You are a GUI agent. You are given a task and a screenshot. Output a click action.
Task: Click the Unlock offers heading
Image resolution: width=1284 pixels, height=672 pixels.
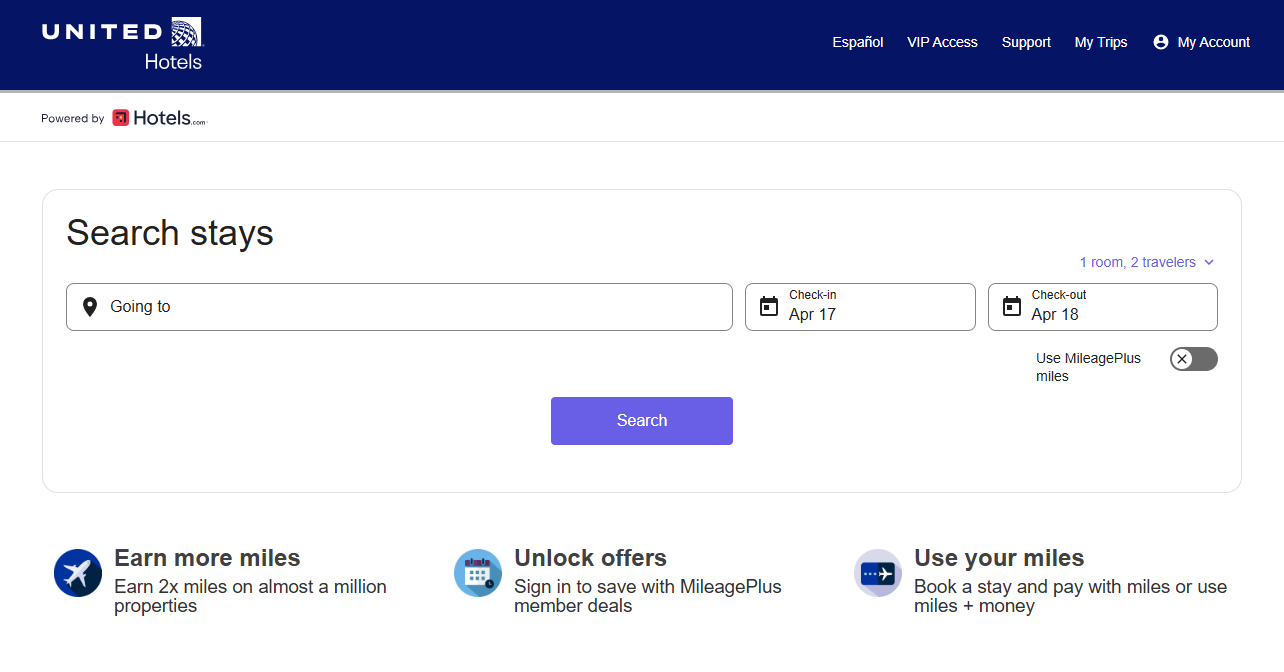click(590, 558)
